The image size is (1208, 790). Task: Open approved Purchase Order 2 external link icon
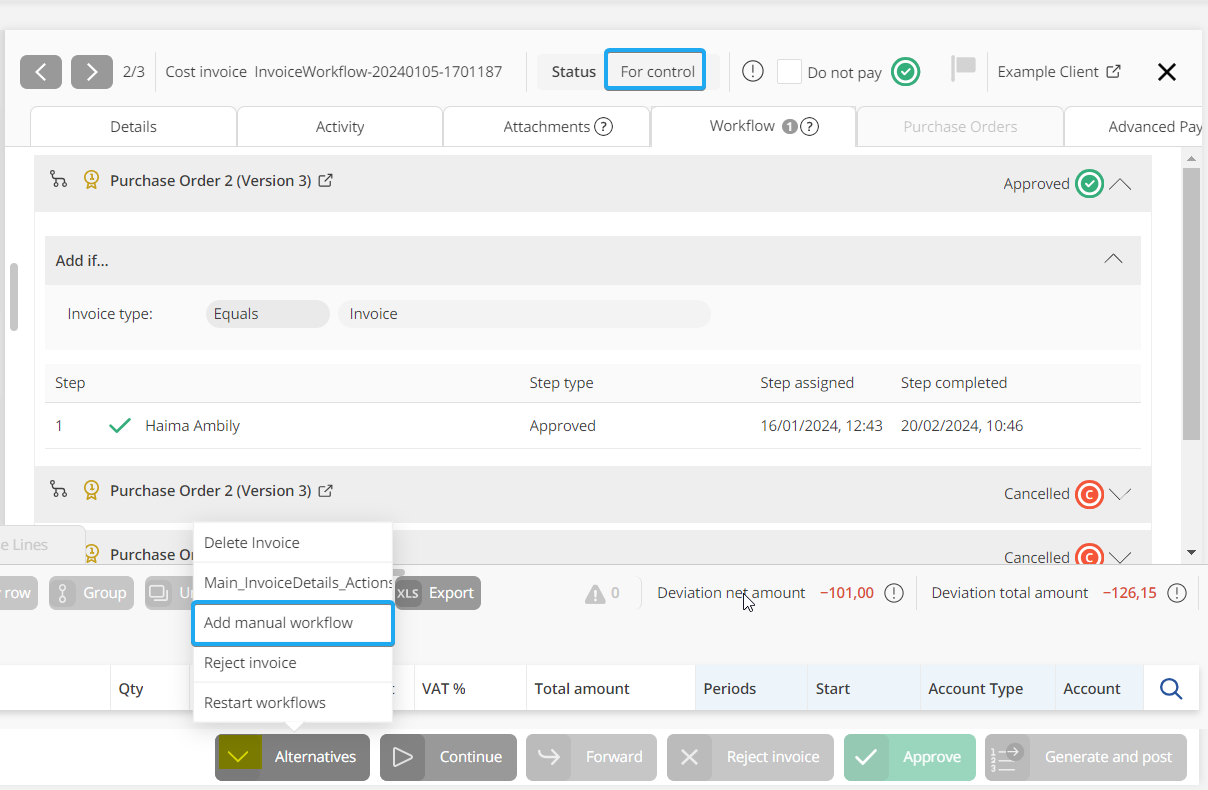click(x=325, y=181)
